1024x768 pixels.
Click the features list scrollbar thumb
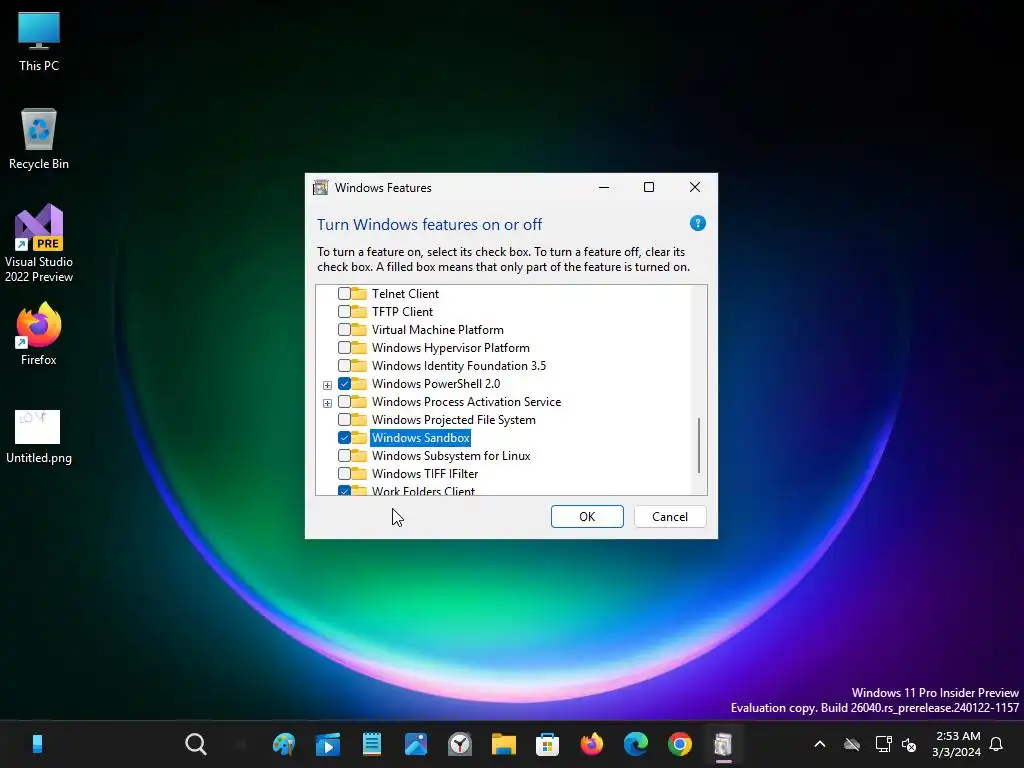(x=699, y=445)
